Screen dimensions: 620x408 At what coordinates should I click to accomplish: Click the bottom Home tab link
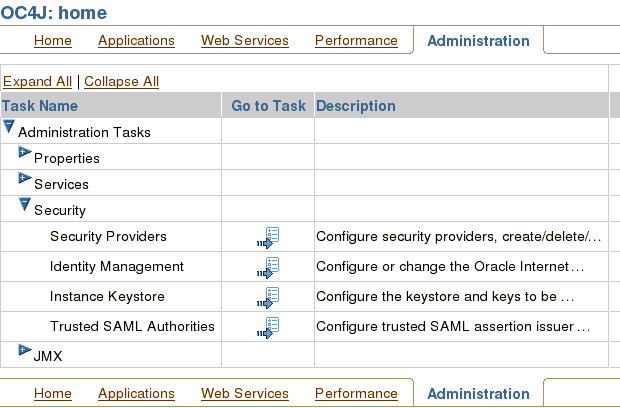pyautogui.click(x=53, y=394)
